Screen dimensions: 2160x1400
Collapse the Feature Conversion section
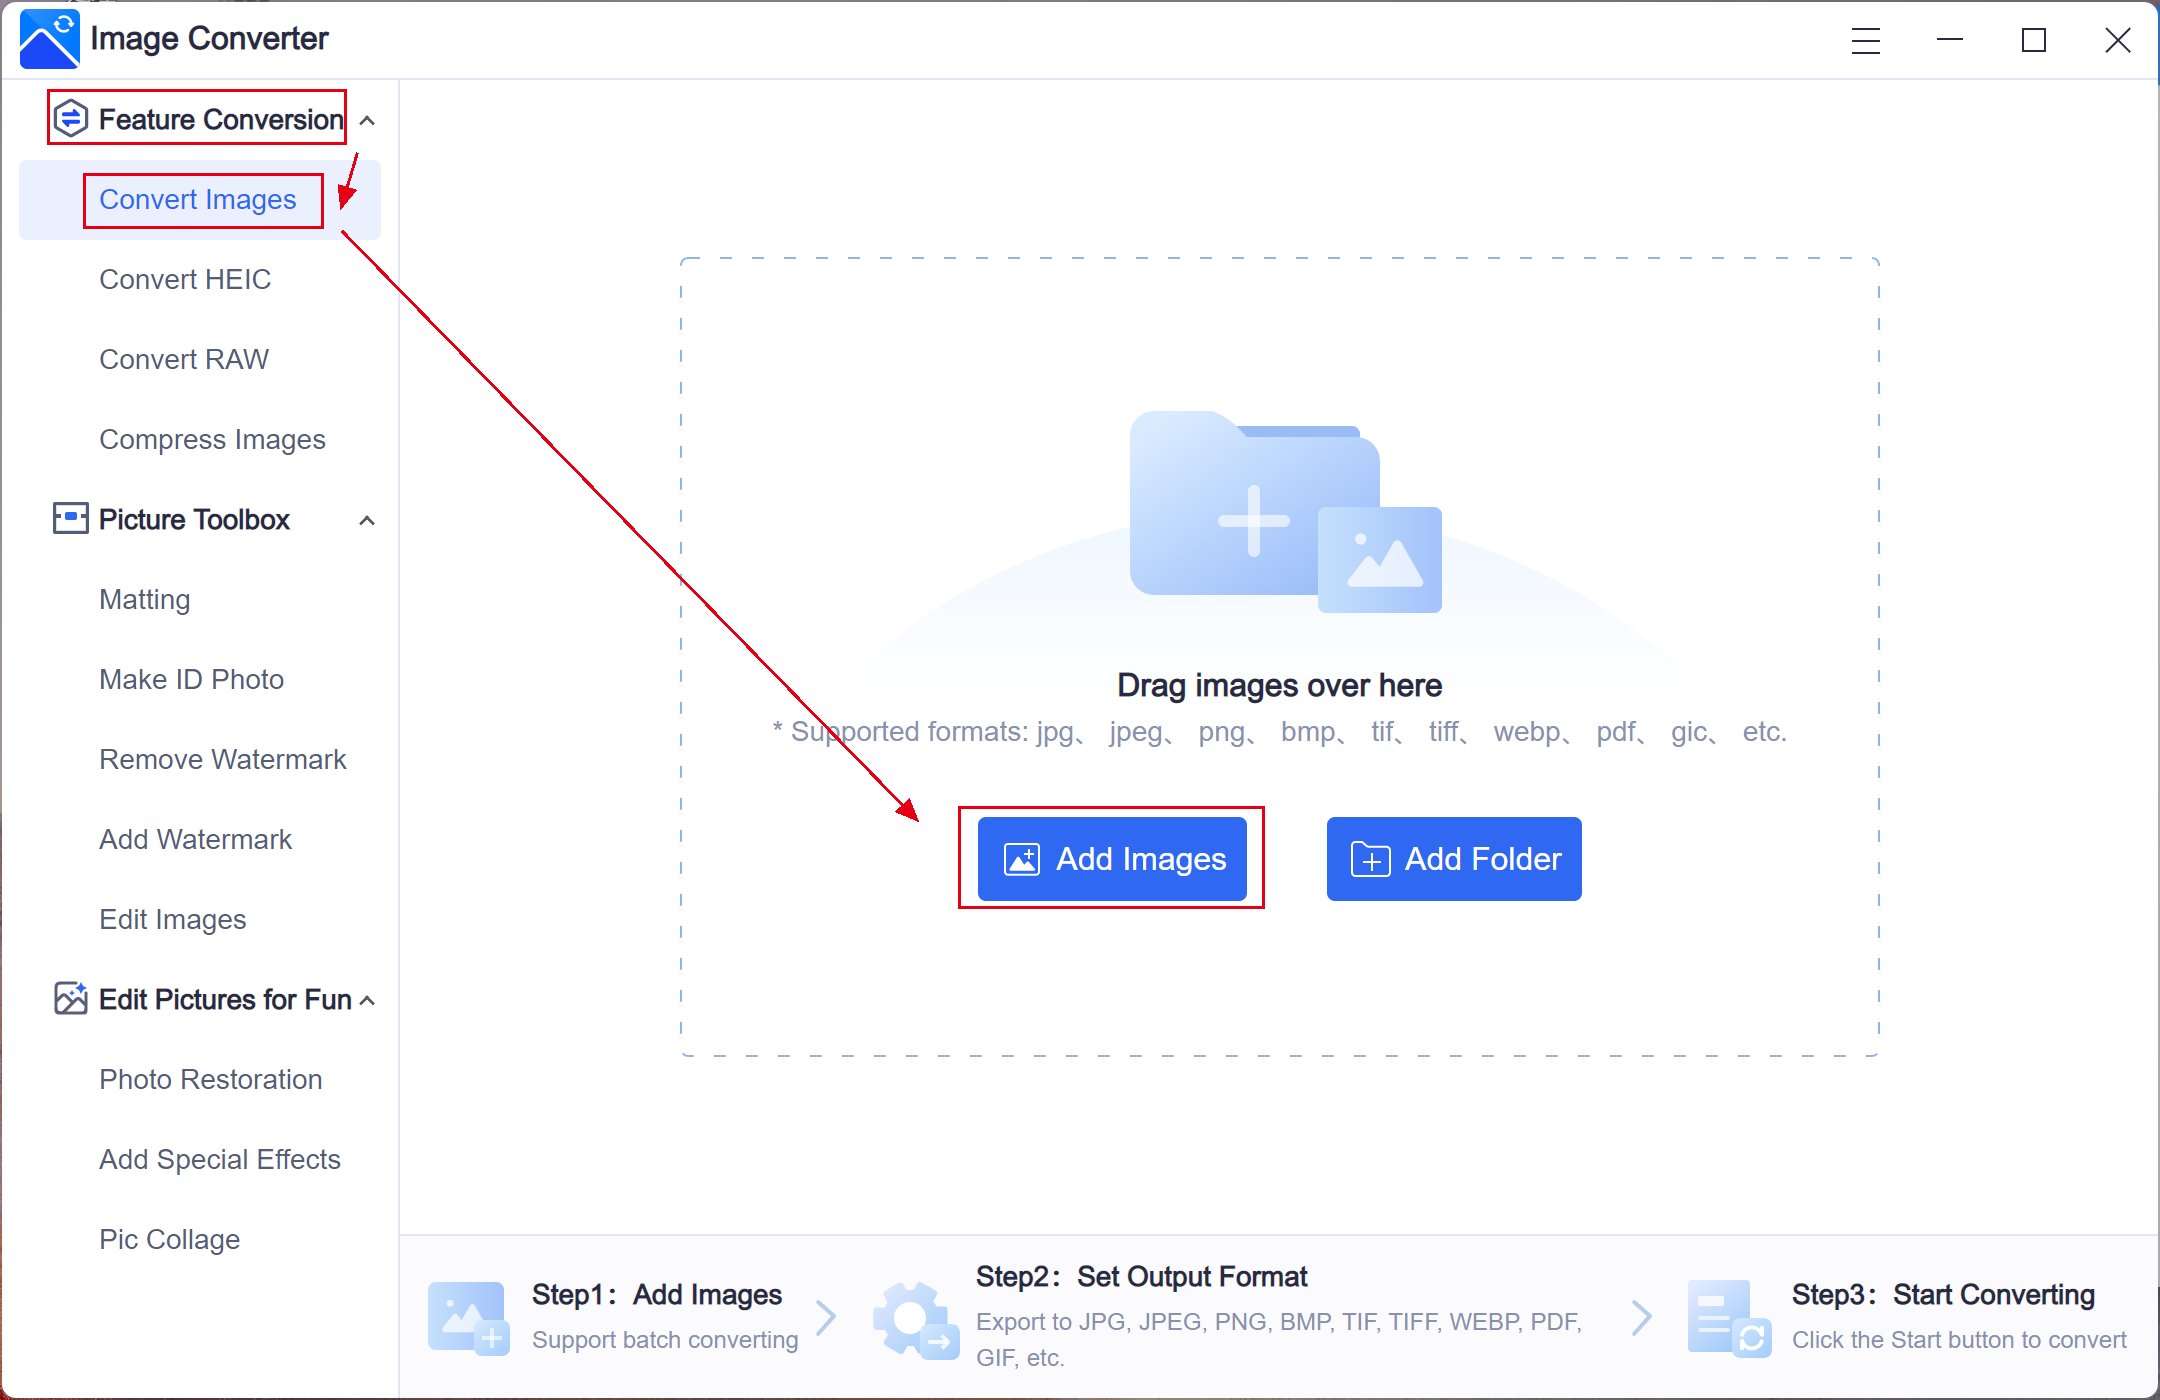coord(368,120)
